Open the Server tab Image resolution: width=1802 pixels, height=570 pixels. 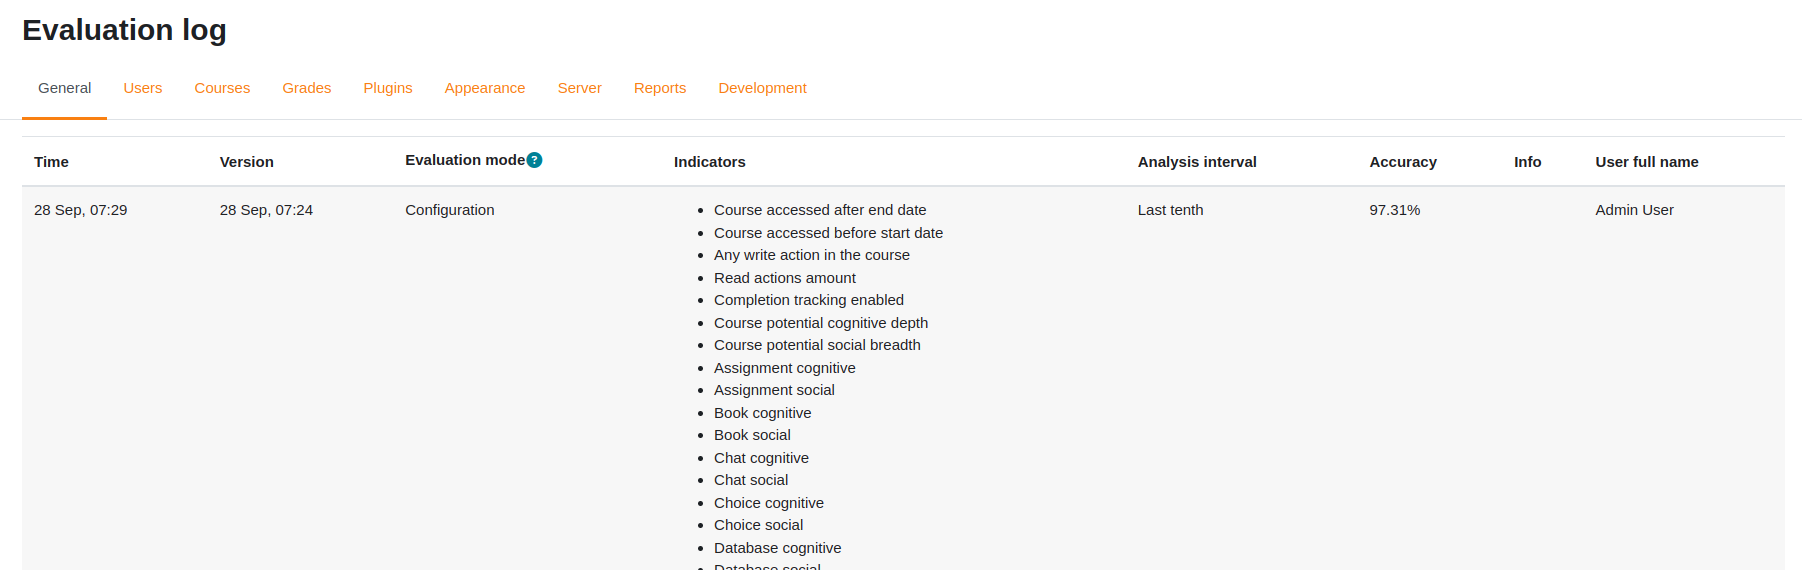[x=580, y=88]
